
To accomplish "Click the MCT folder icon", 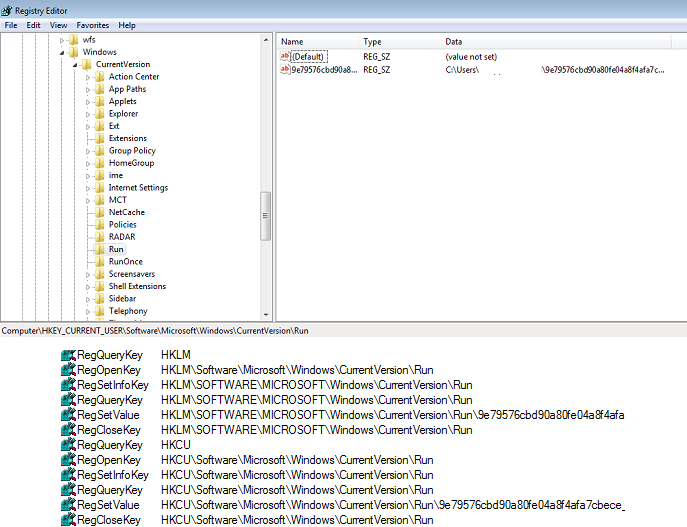I will [x=99, y=200].
